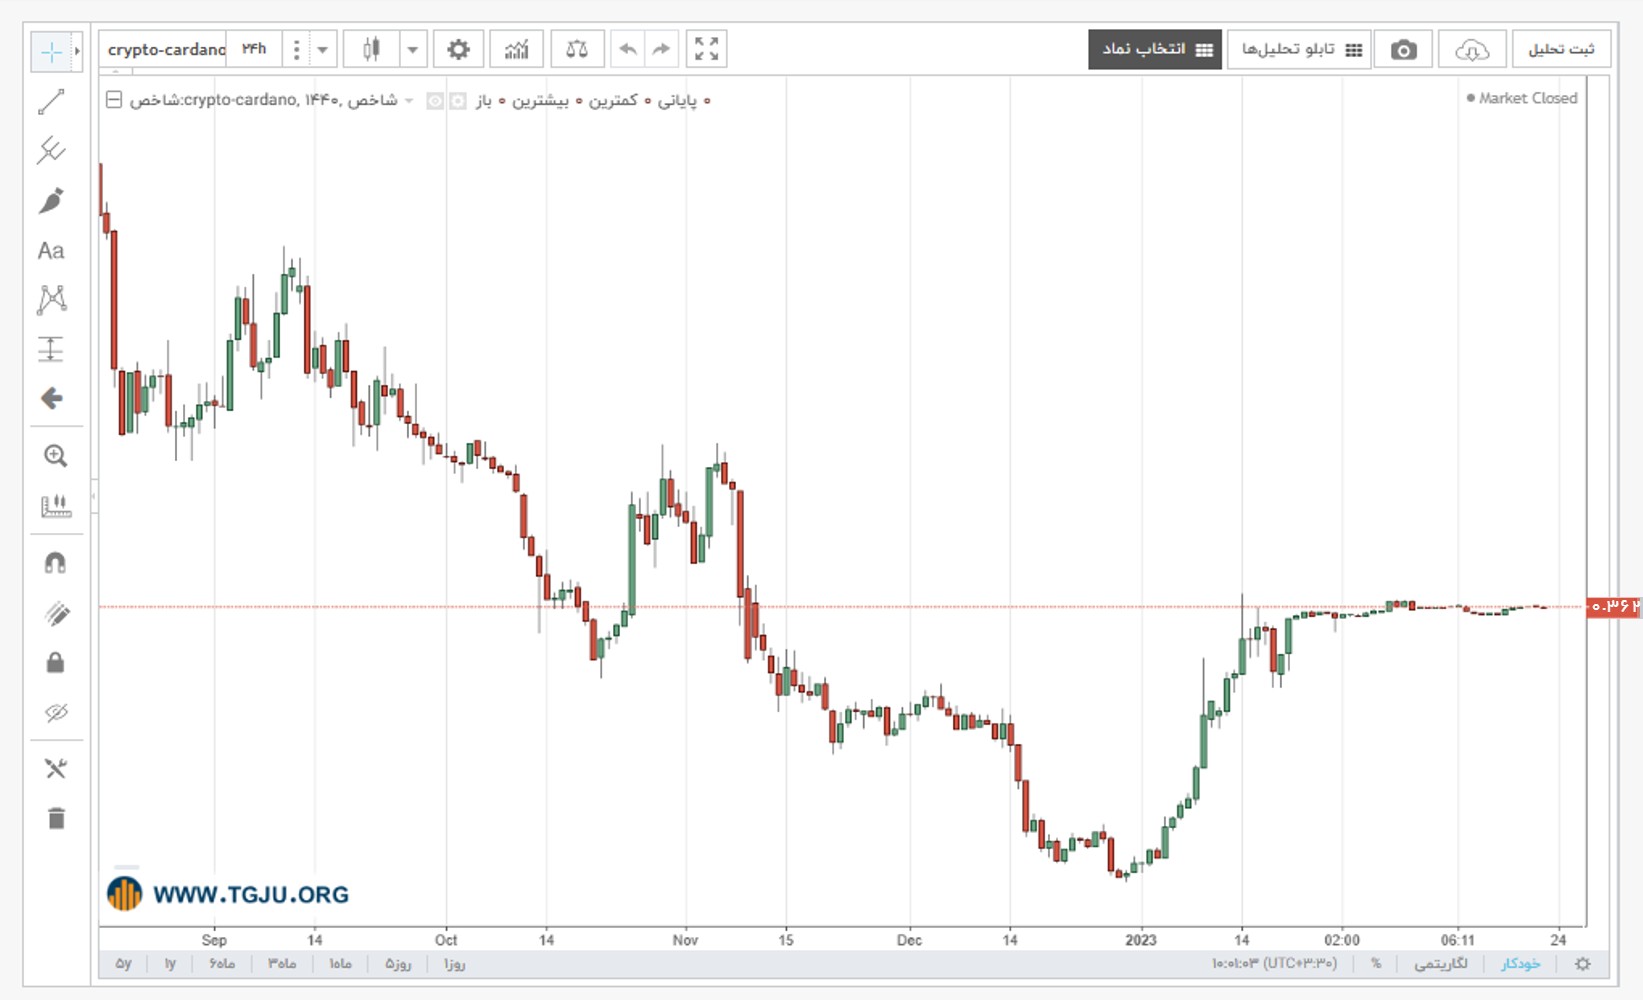Open the 24h interval selector
This screenshot has width=1643, height=1000.
coord(254,49)
